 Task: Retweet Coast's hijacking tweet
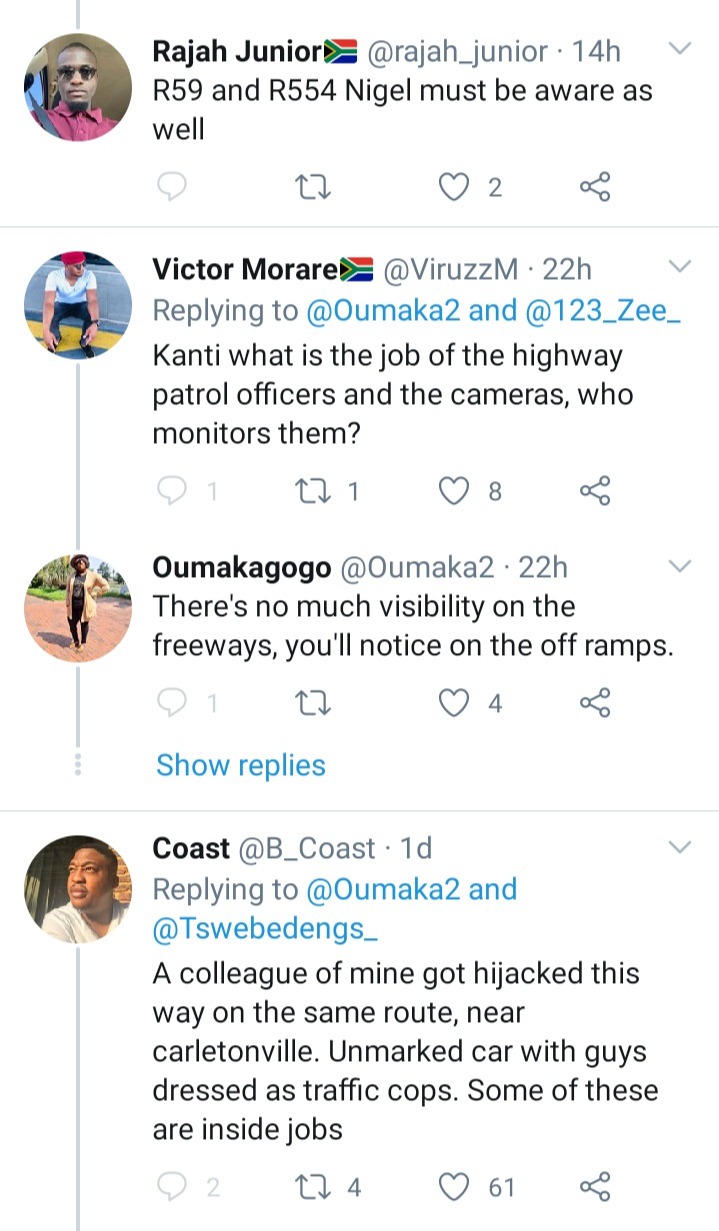(314, 1187)
